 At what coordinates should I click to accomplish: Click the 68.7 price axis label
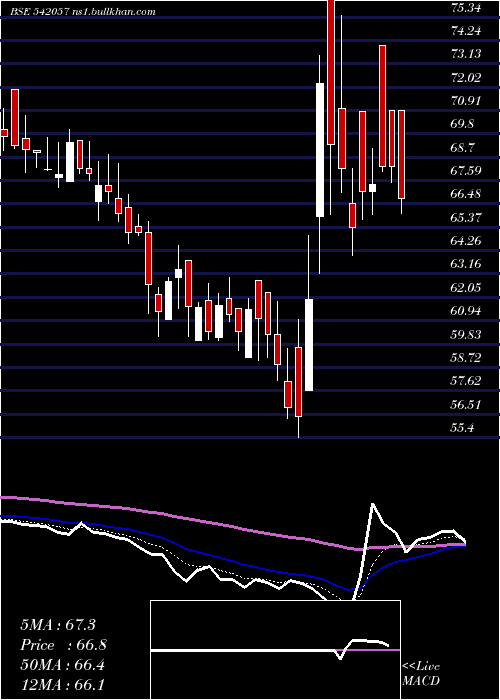tap(463, 148)
